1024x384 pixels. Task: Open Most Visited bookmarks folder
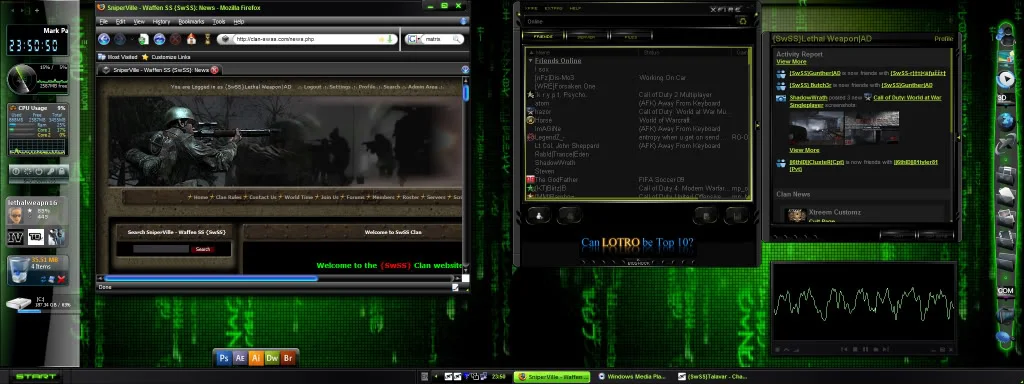click(x=118, y=57)
